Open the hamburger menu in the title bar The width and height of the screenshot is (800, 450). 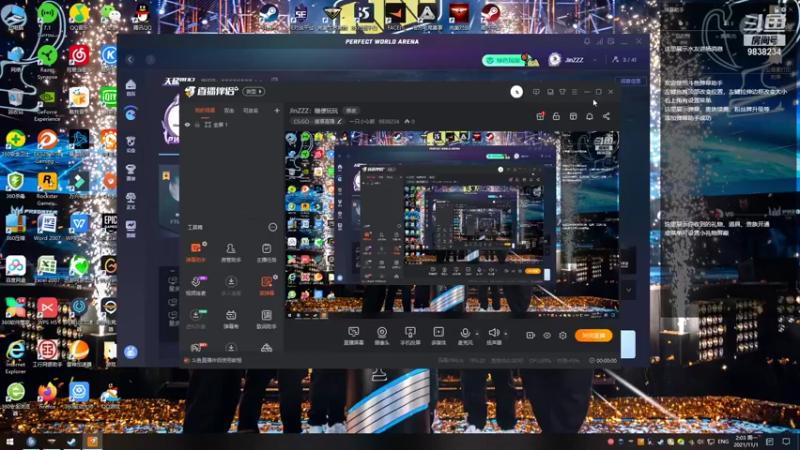pyautogui.click(x=574, y=92)
